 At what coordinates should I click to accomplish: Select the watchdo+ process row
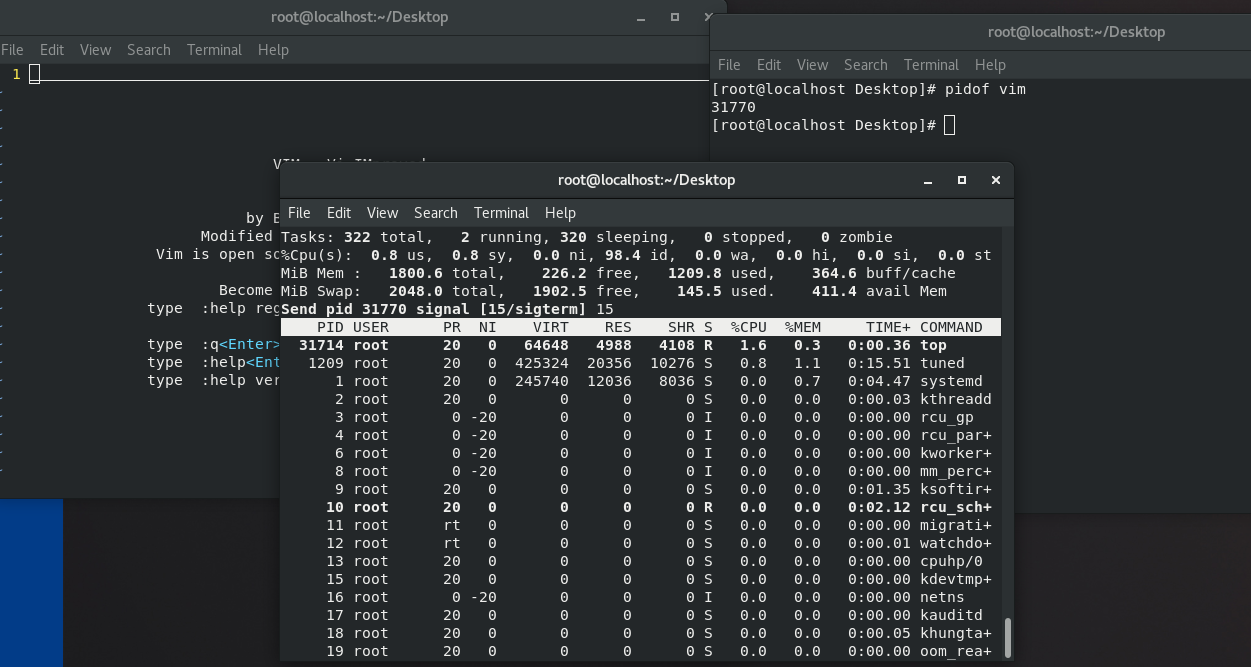click(641, 543)
